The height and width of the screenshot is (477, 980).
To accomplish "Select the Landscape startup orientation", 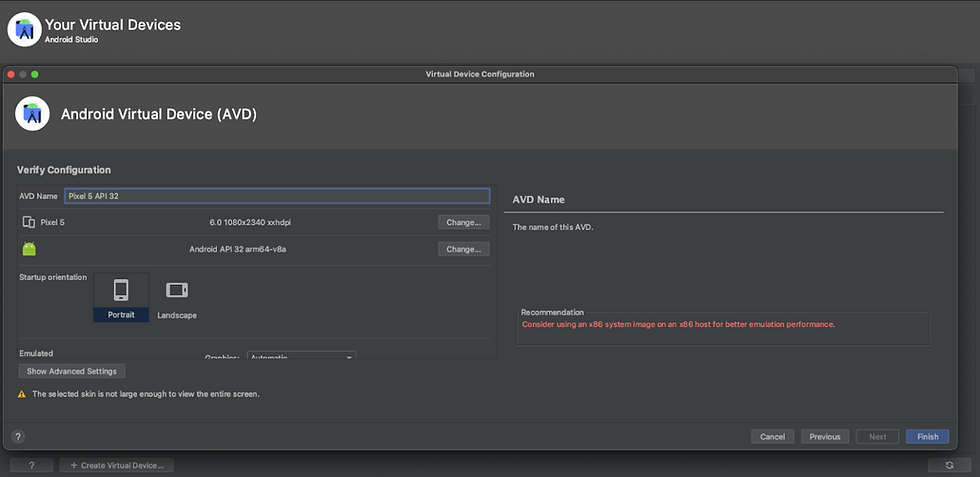I will click(177, 298).
